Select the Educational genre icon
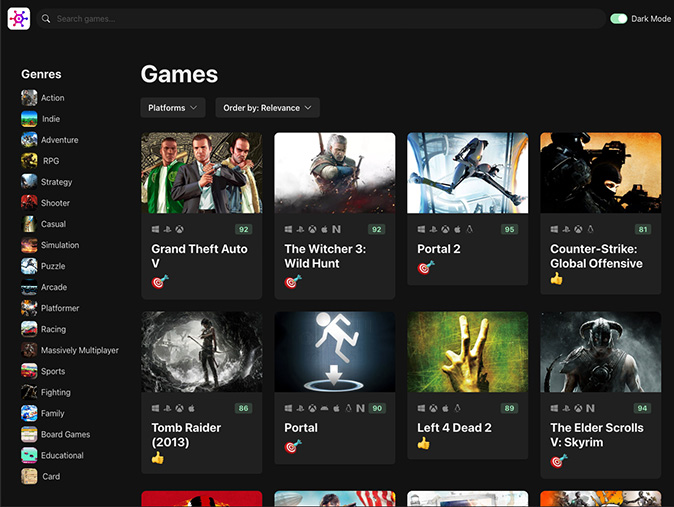The width and height of the screenshot is (674, 507). [29, 456]
